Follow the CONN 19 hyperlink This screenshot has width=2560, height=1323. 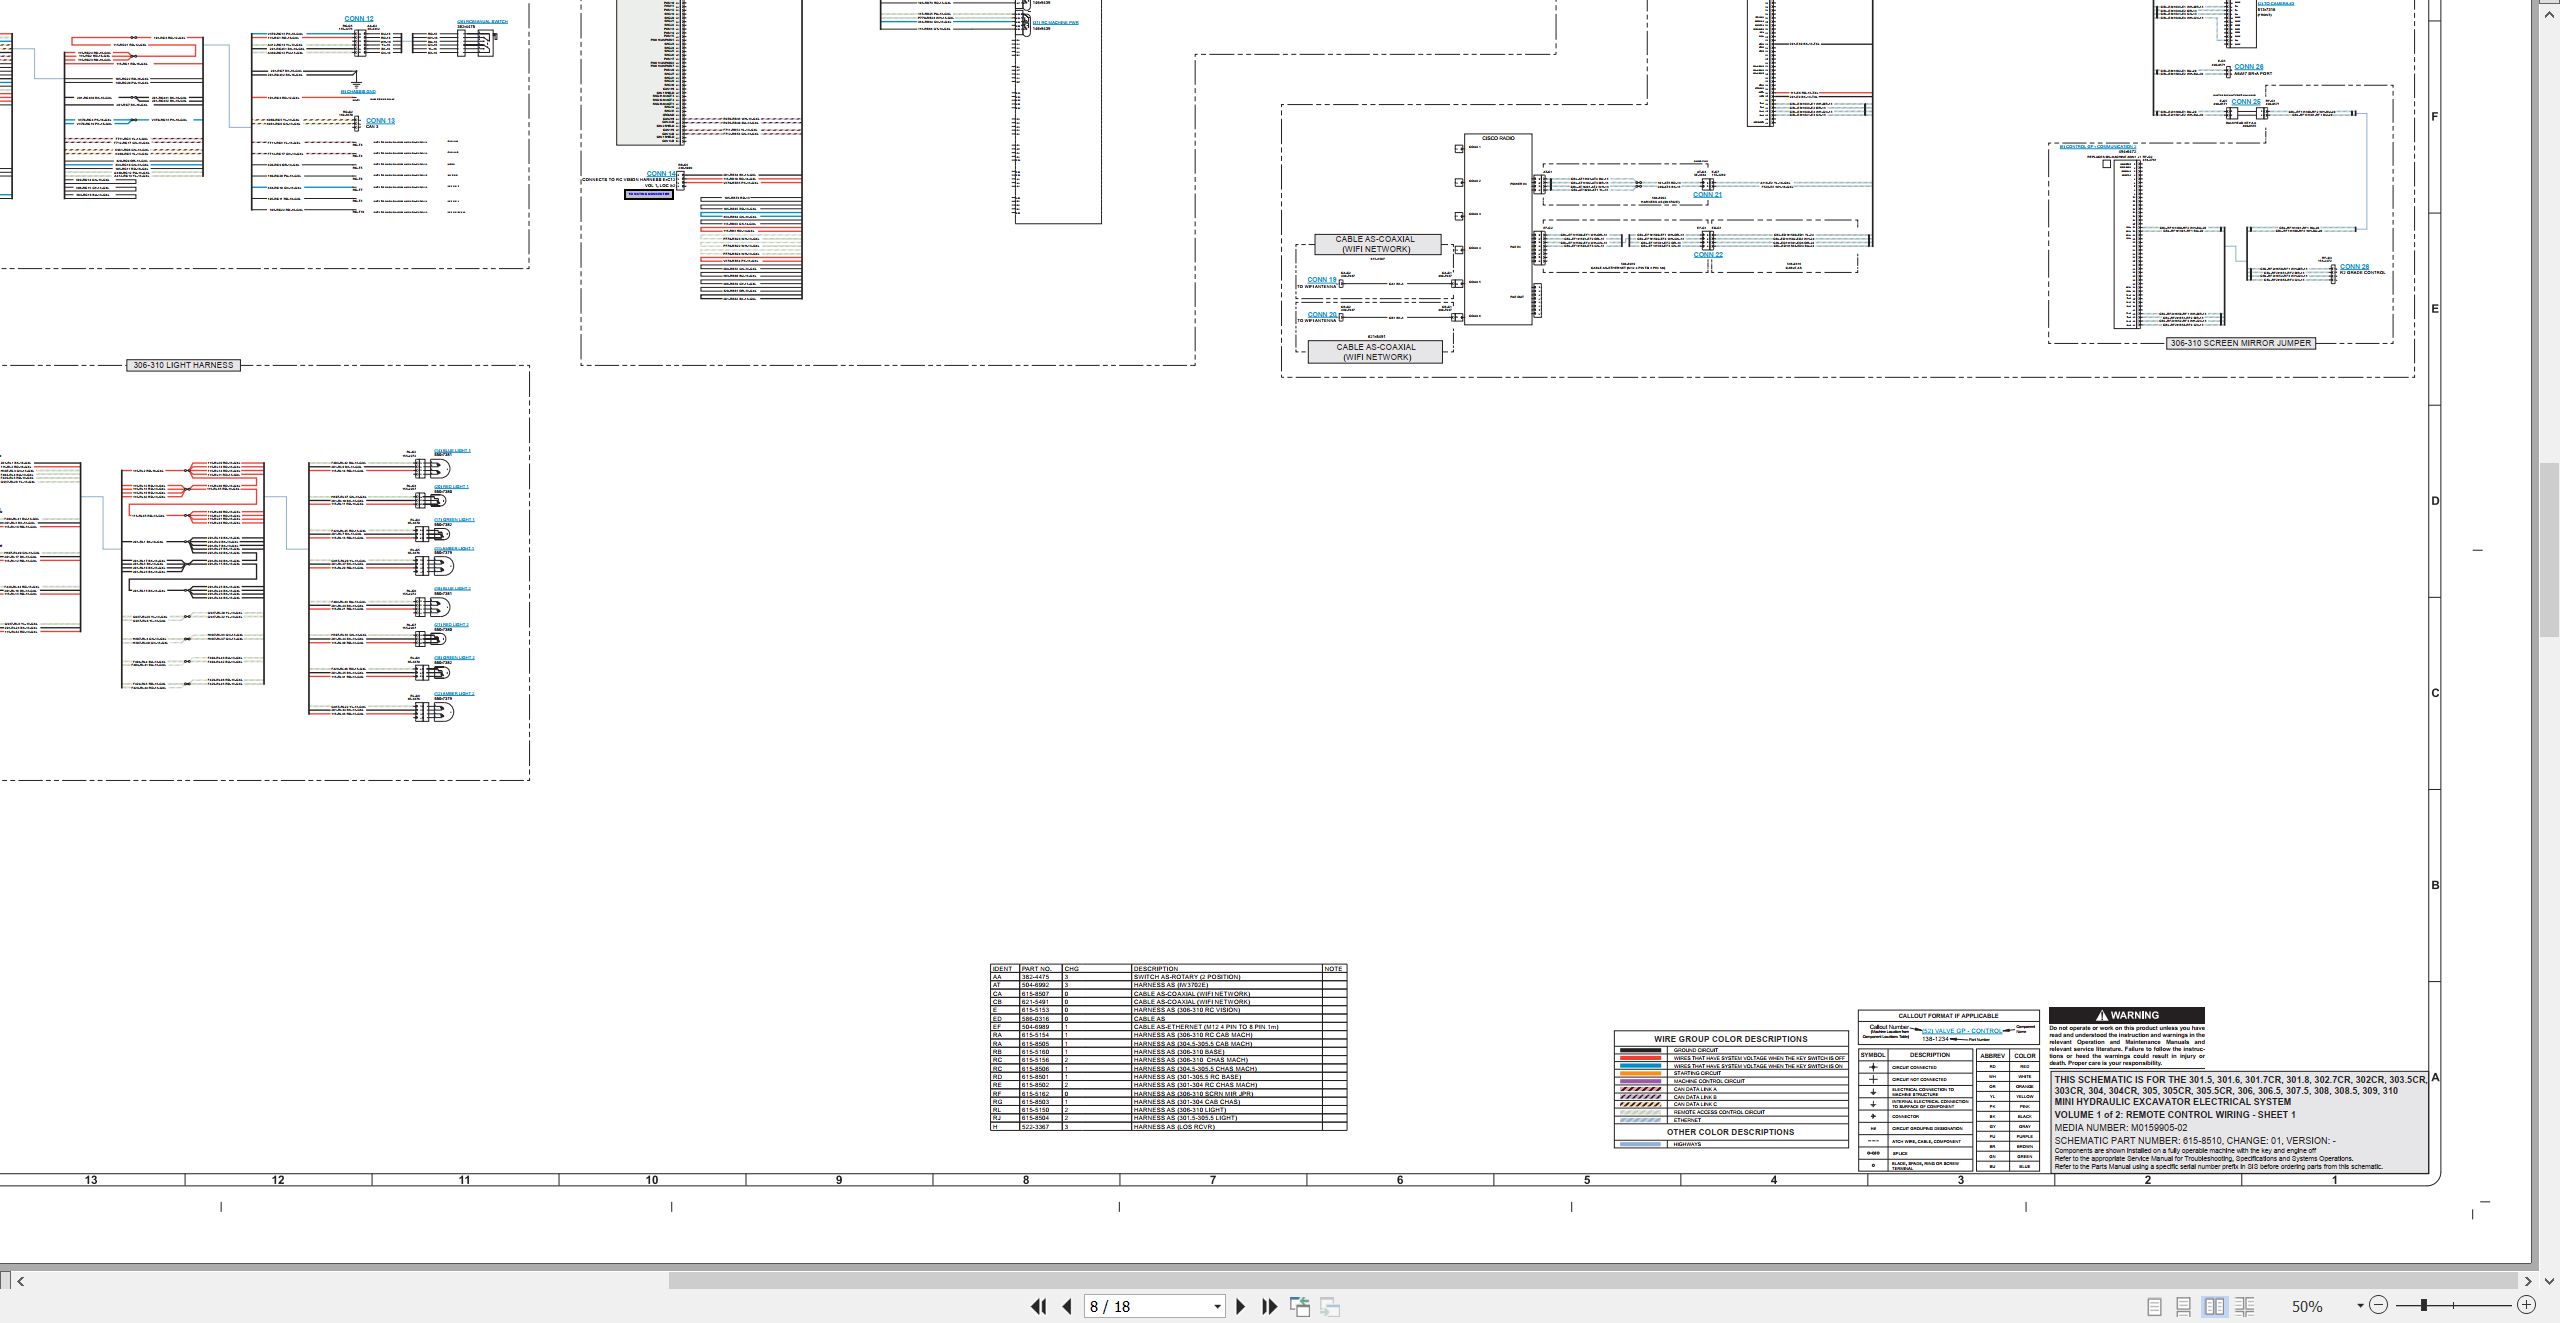tap(1322, 280)
